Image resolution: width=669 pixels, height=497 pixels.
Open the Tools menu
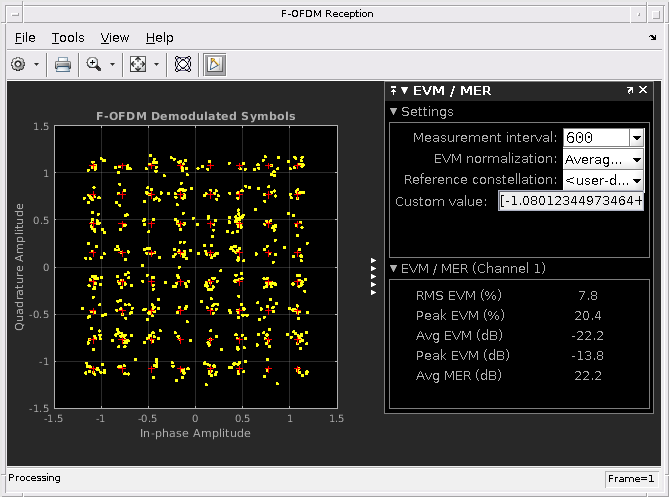pos(68,38)
